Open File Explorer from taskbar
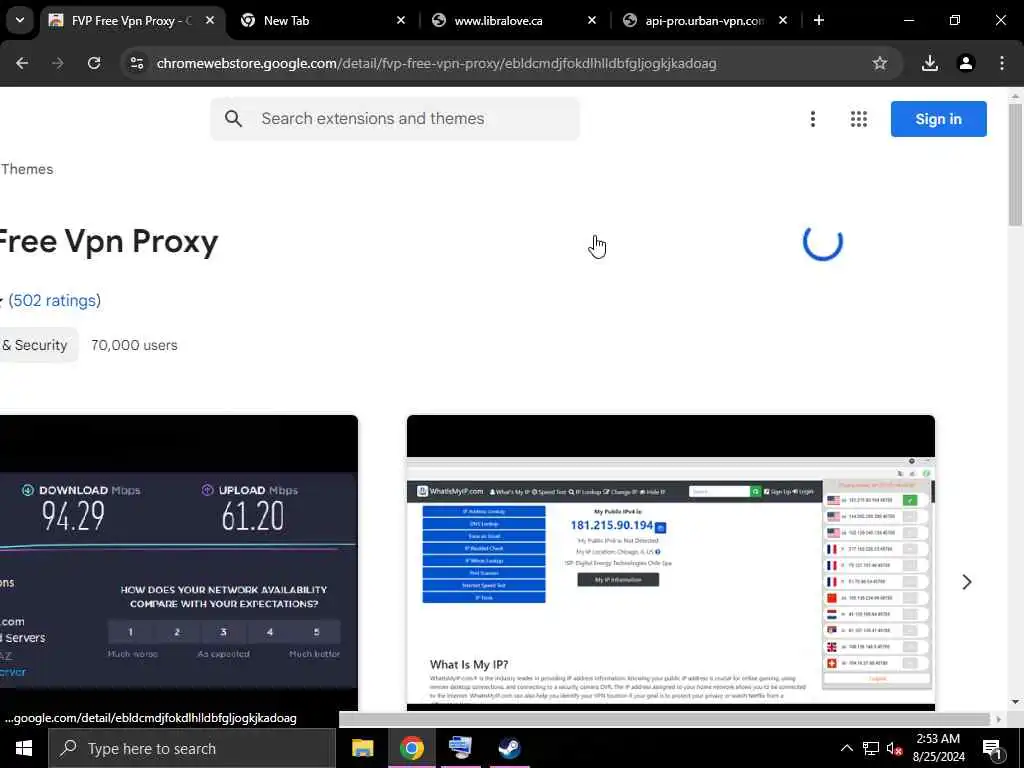Viewport: 1024px width, 768px height. click(362, 748)
